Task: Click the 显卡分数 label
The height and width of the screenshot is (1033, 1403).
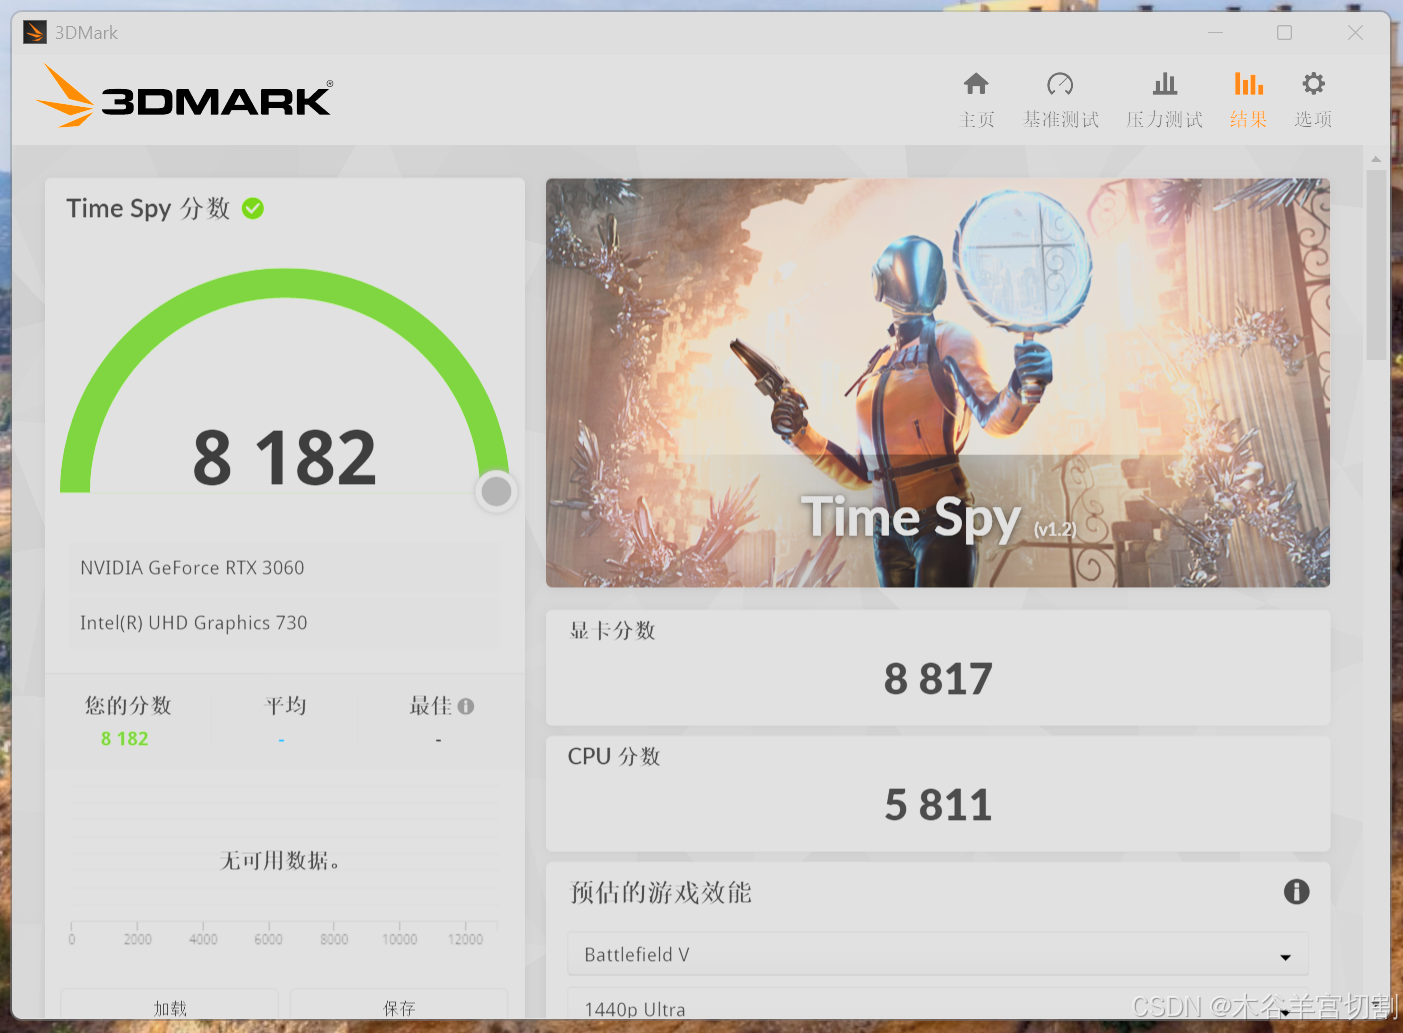Action: pyautogui.click(x=612, y=630)
